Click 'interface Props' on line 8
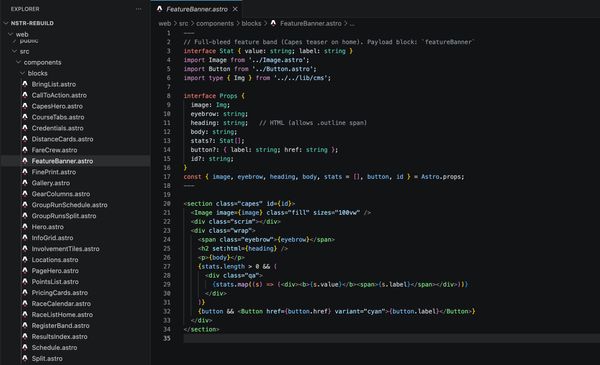 click(210, 96)
